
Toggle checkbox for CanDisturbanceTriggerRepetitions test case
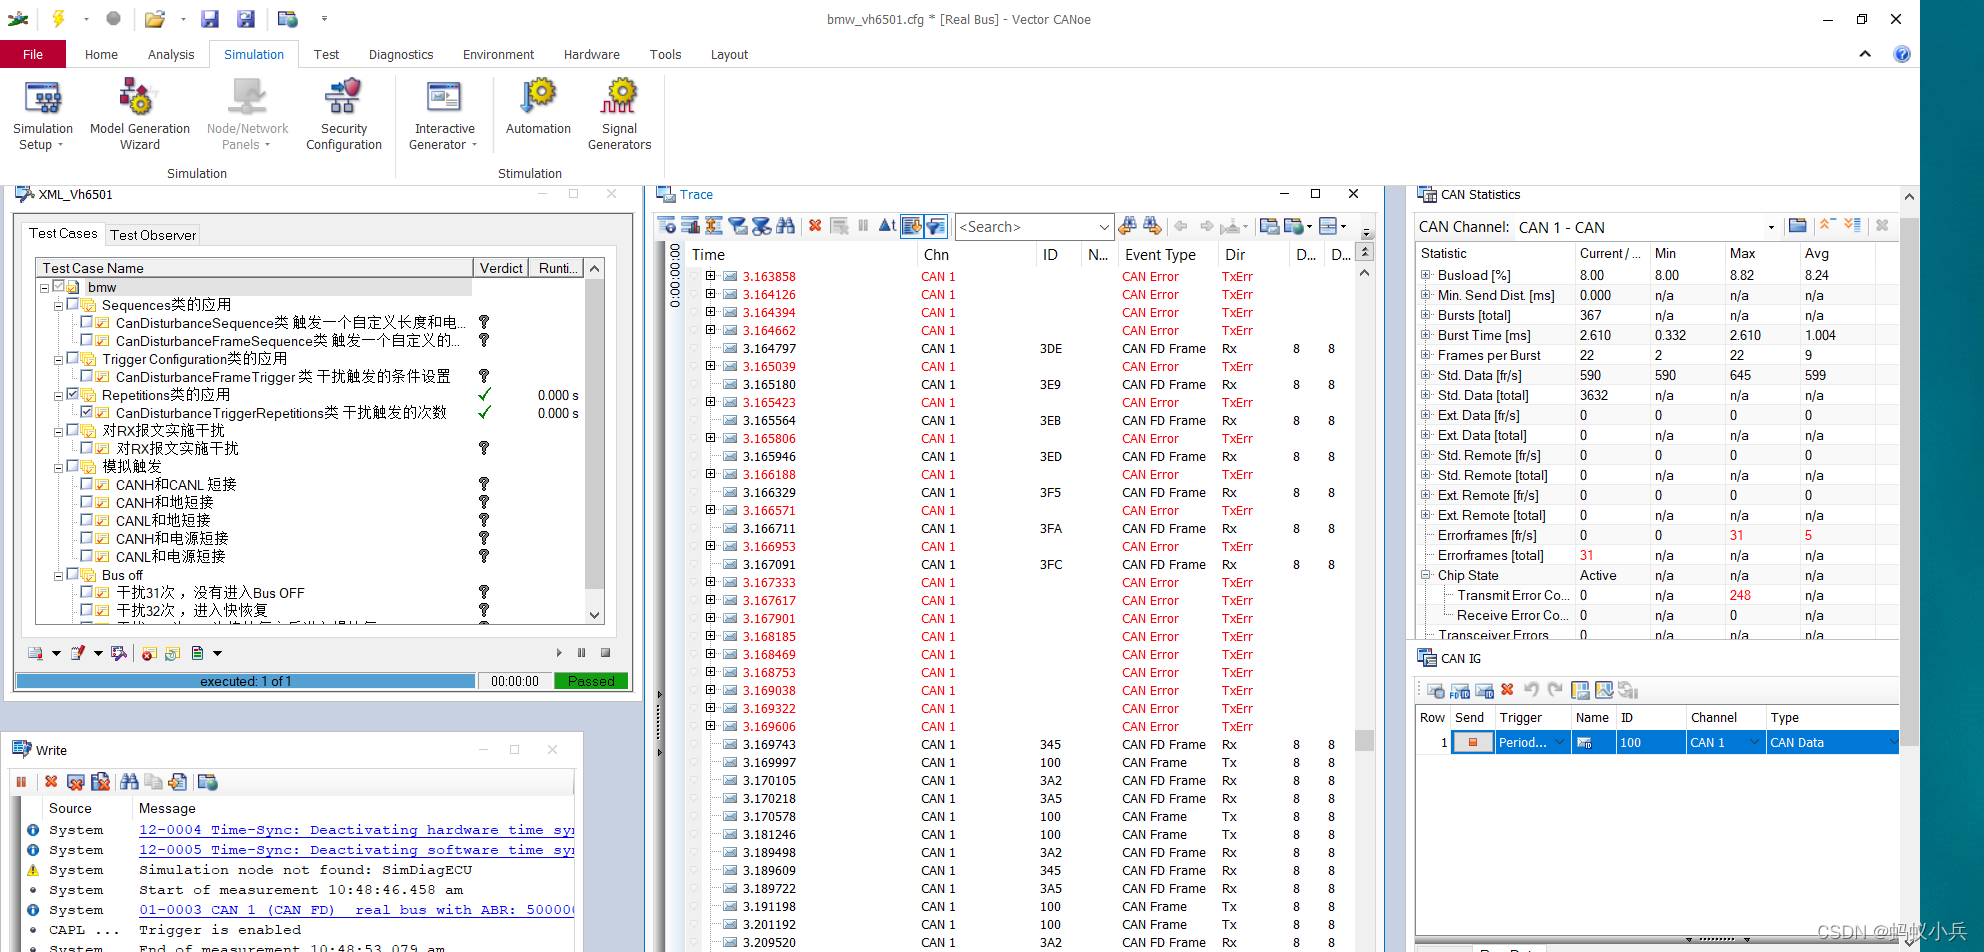[87, 412]
